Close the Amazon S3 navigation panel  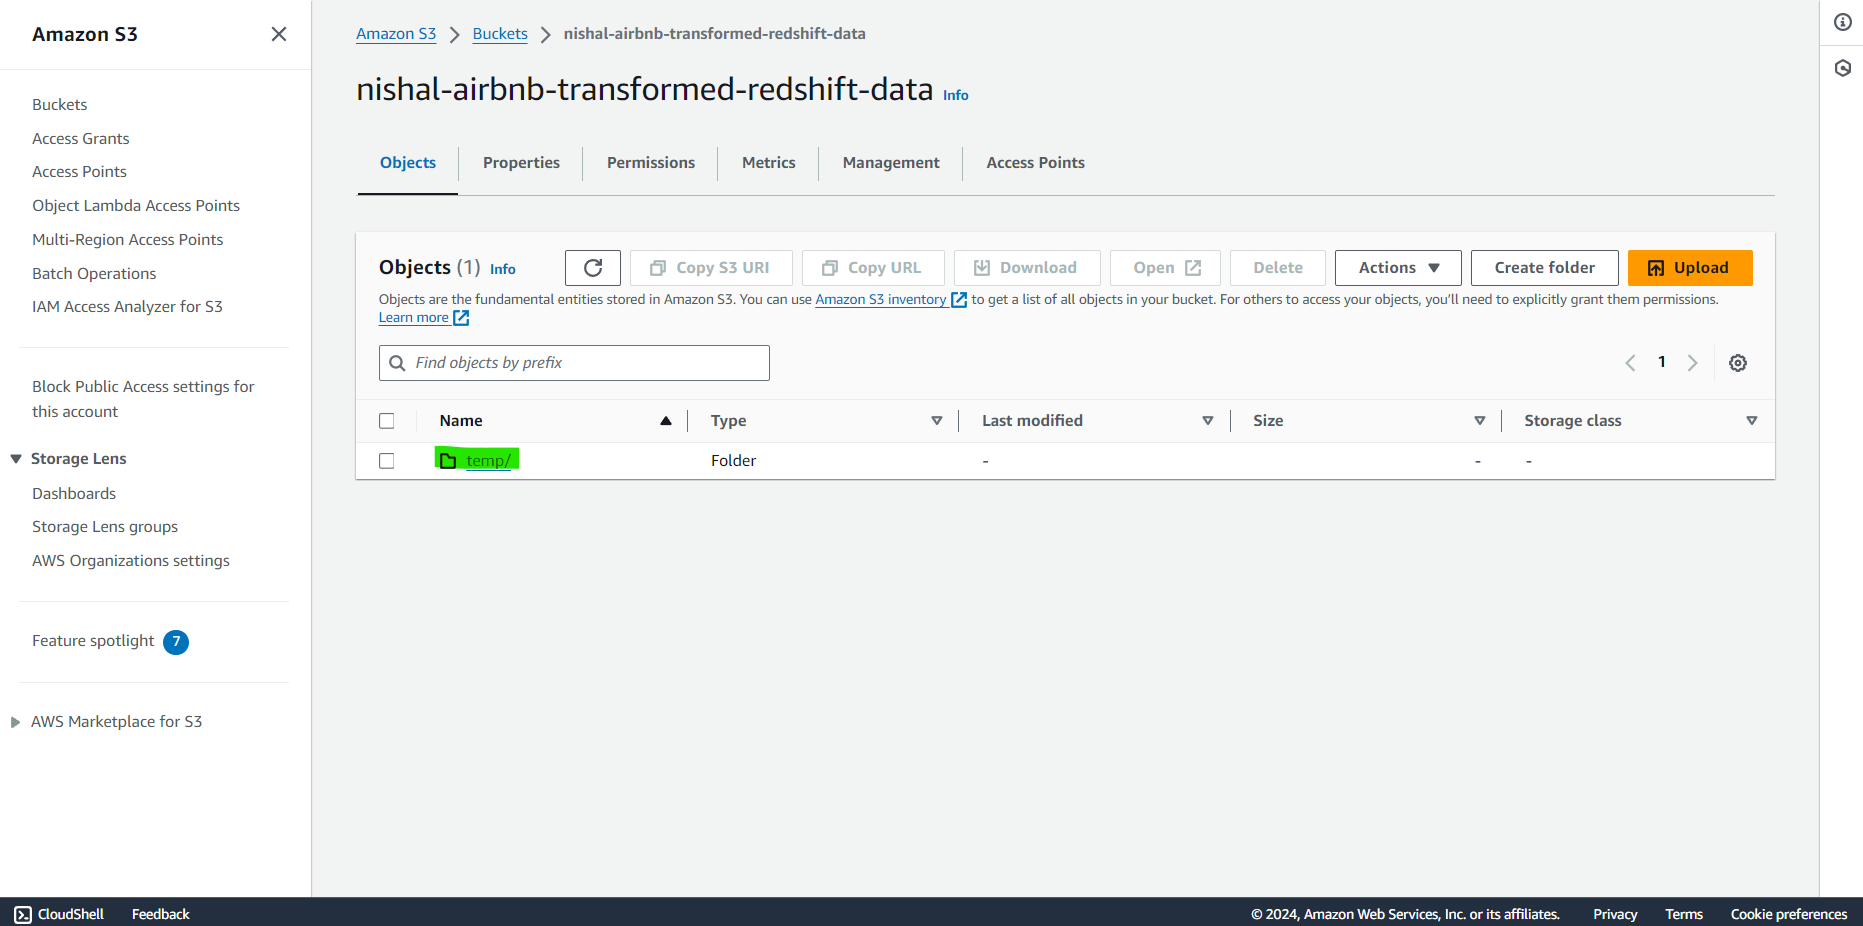279,34
